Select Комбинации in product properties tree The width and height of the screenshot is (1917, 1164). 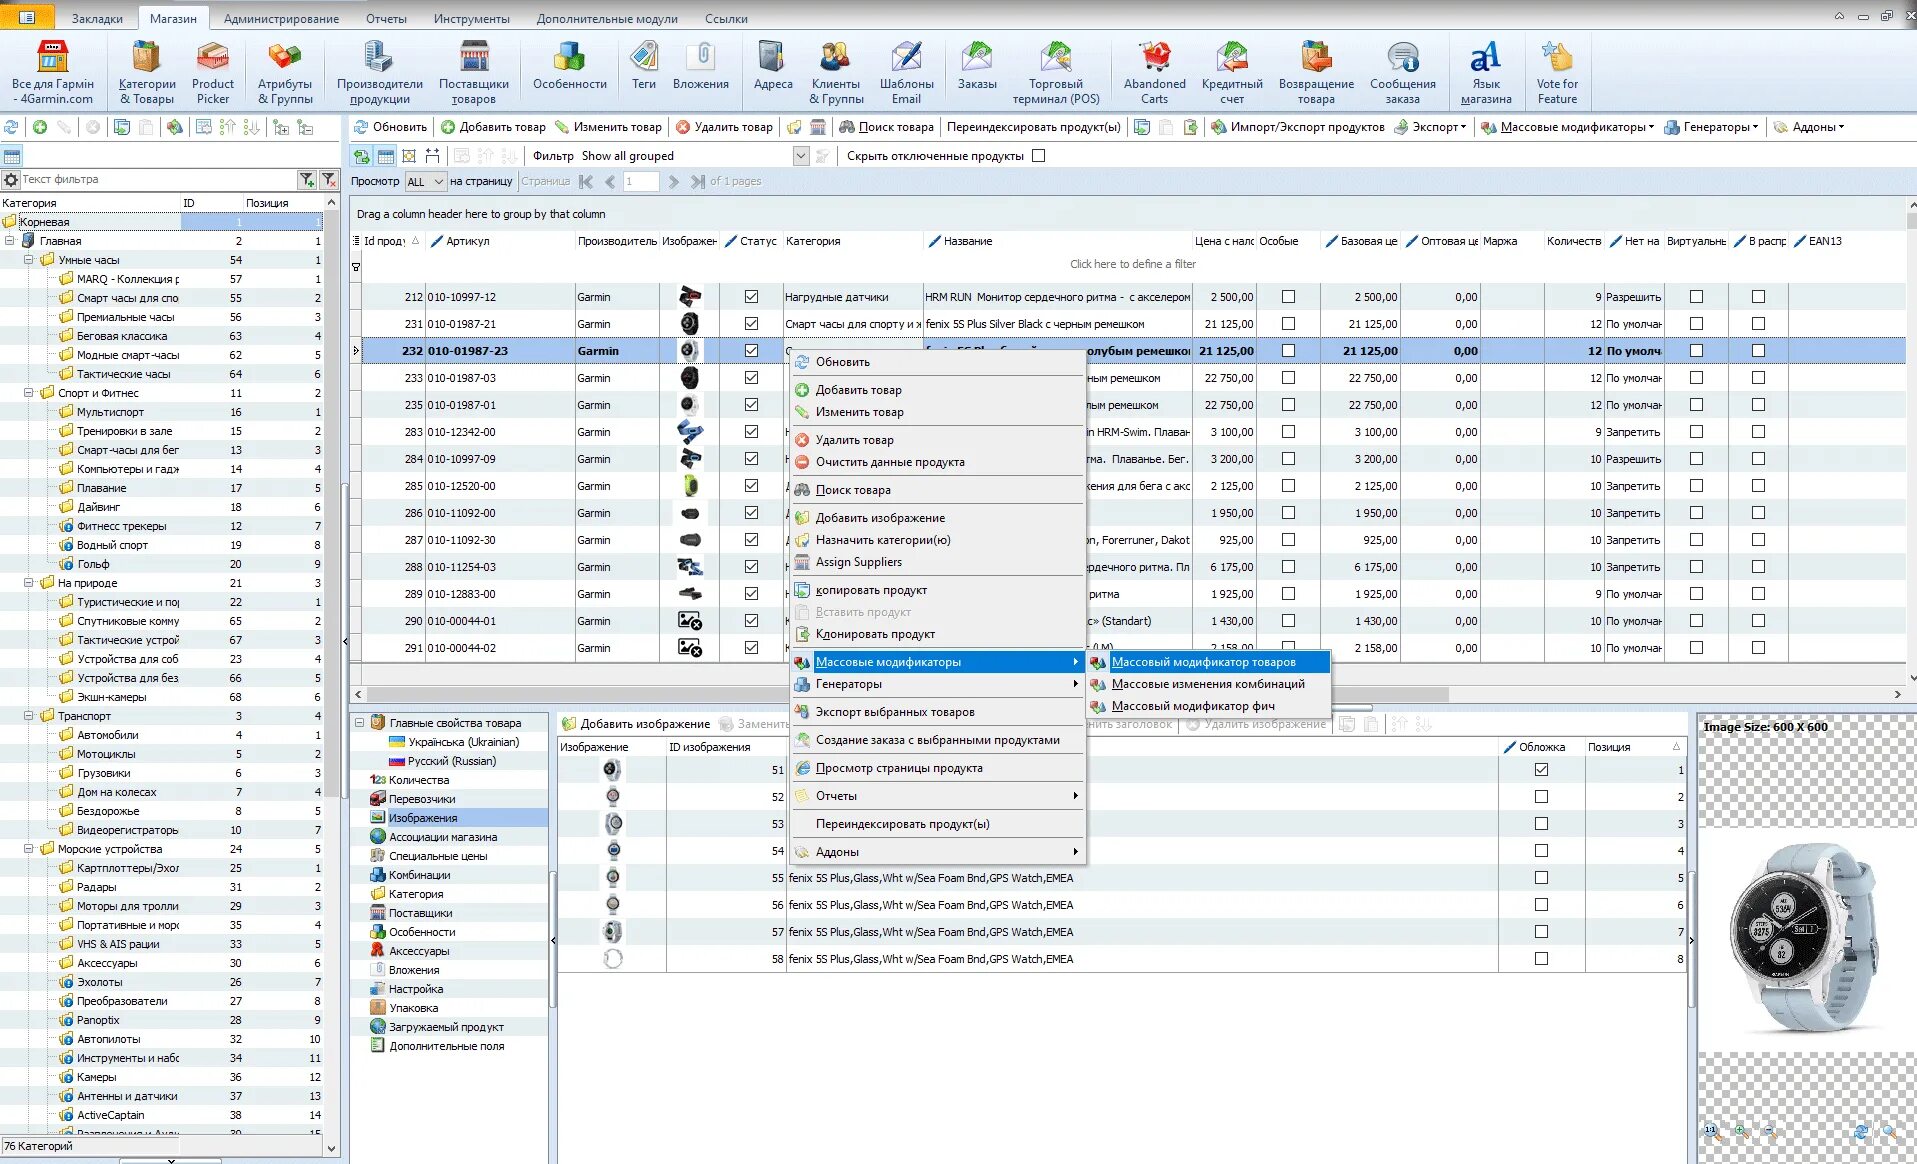[419, 875]
